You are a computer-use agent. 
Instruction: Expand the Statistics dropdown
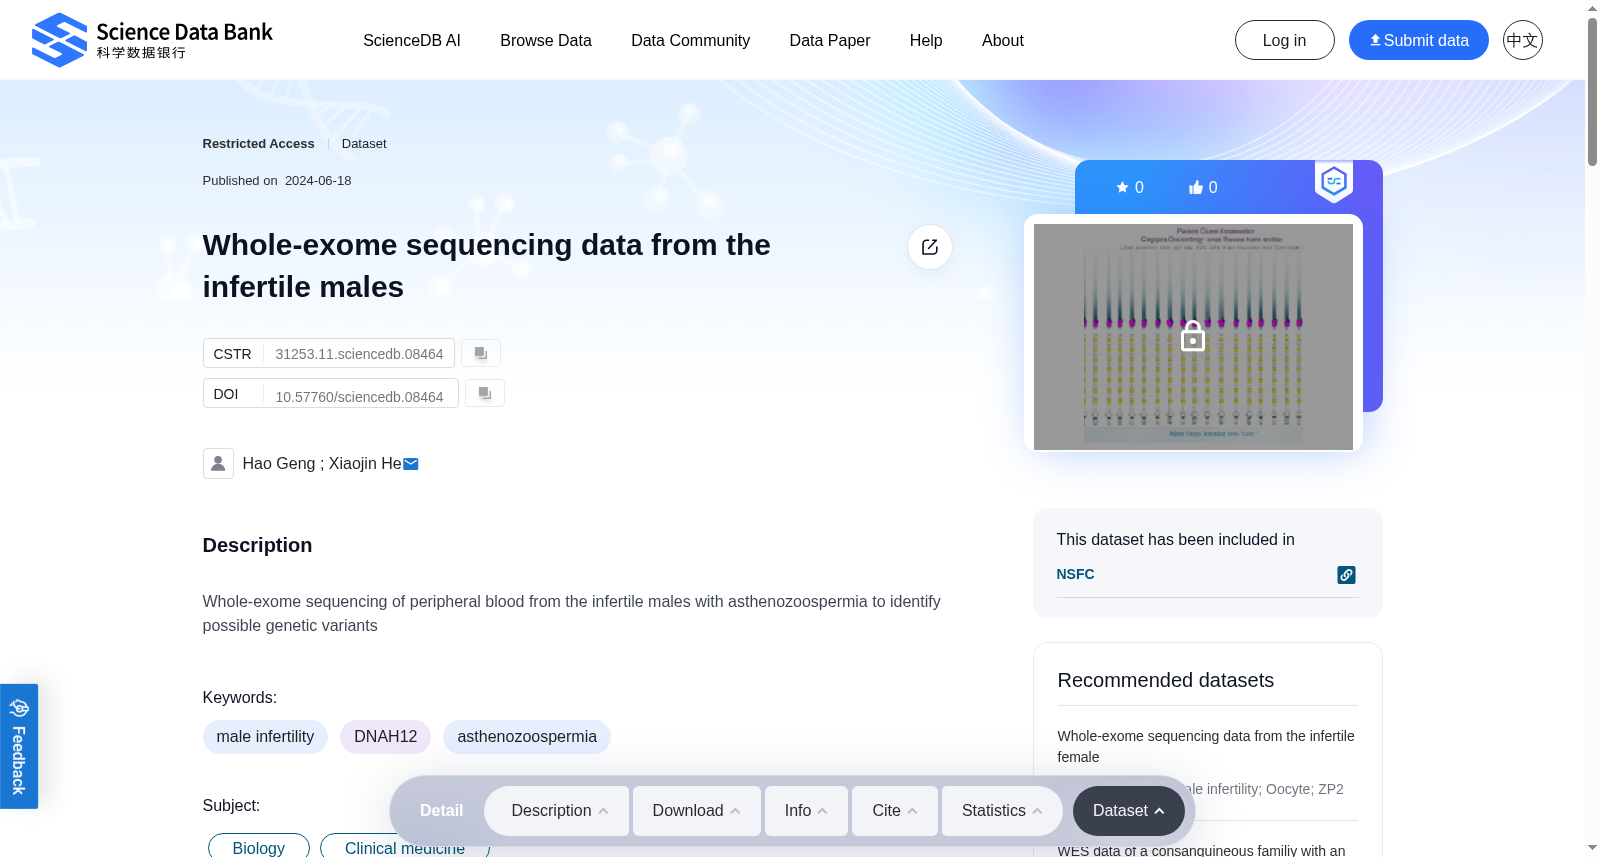[x=1002, y=811]
